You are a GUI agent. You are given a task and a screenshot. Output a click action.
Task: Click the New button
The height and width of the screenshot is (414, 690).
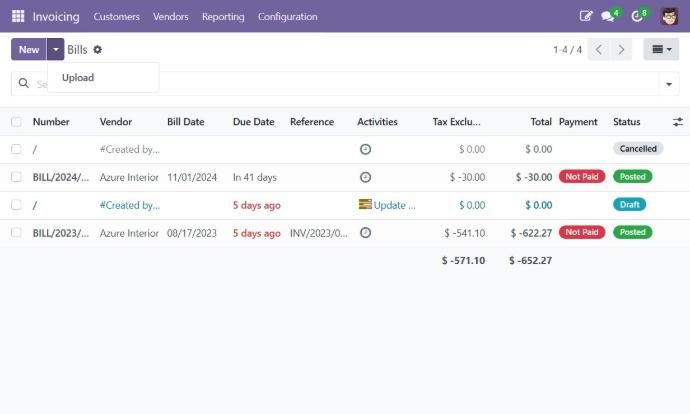click(28, 50)
